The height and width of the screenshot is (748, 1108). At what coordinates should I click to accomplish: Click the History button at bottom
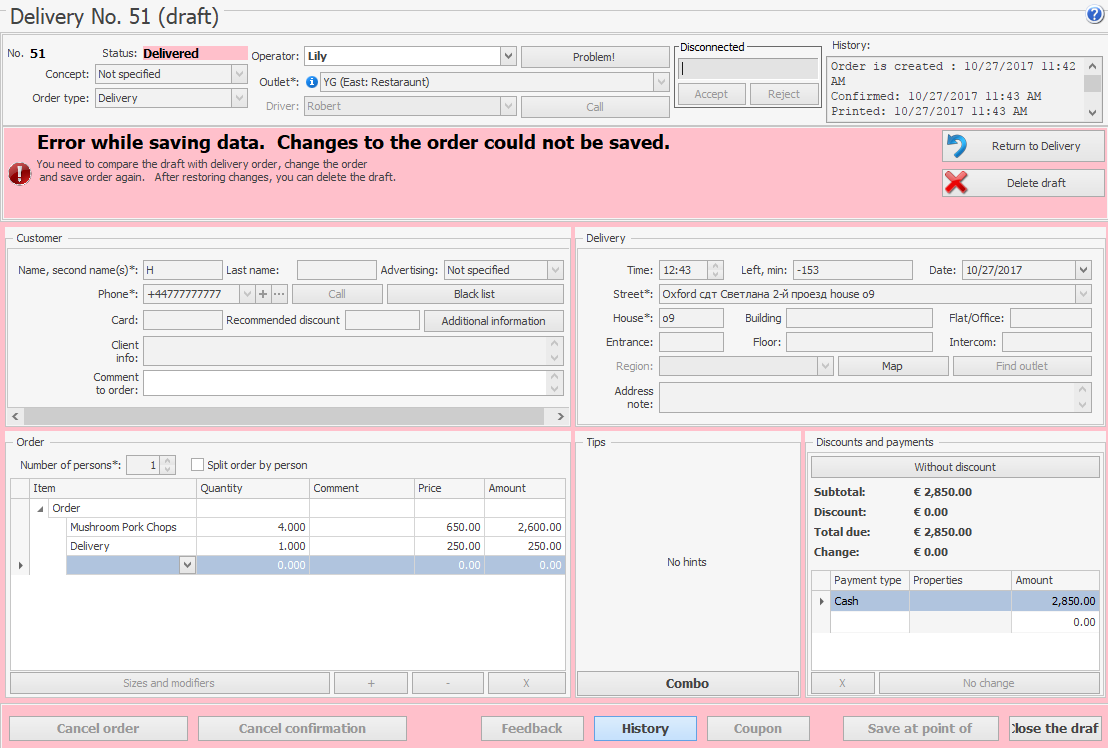pos(645,728)
